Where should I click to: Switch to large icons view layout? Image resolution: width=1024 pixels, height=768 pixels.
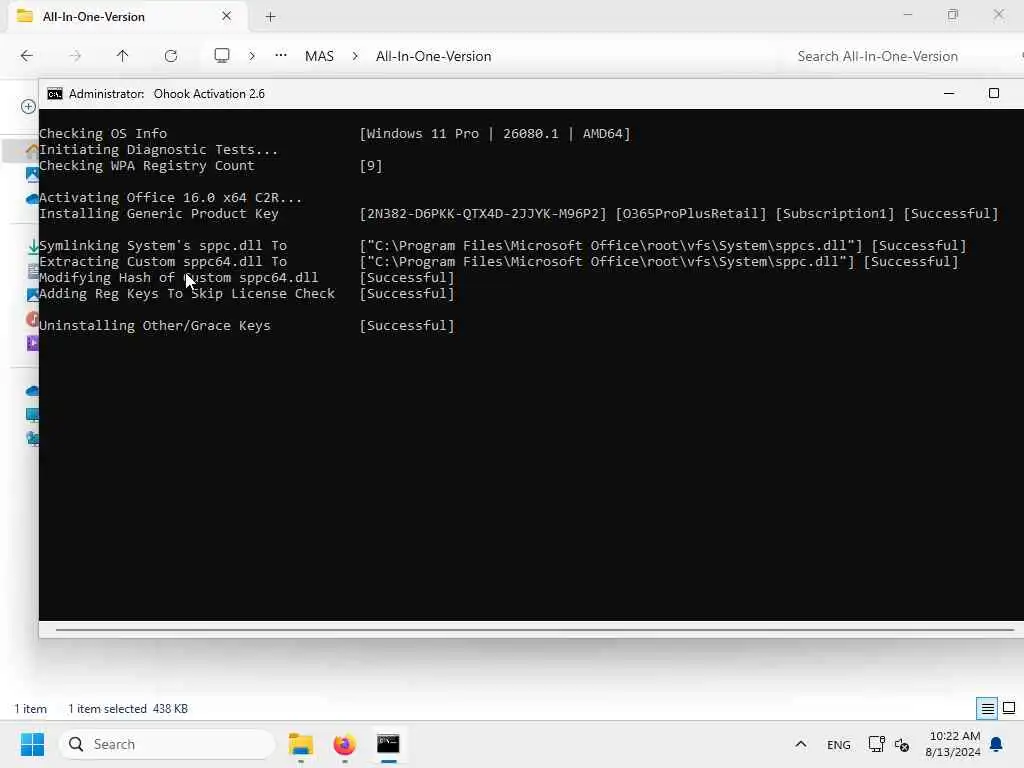[1009, 708]
